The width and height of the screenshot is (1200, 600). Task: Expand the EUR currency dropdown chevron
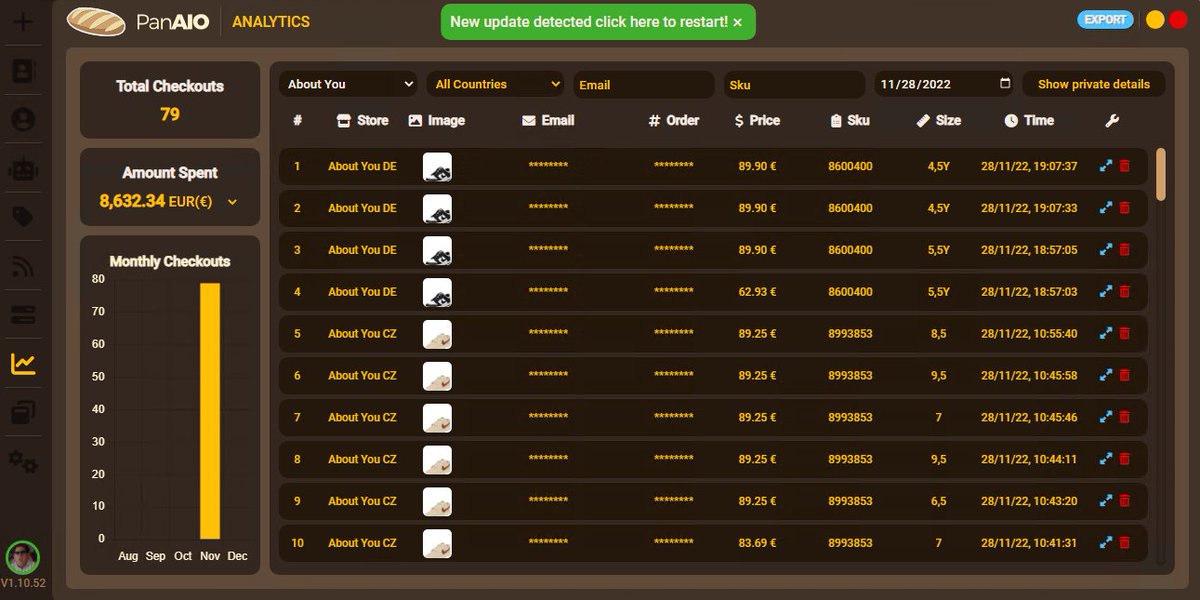click(x=232, y=202)
